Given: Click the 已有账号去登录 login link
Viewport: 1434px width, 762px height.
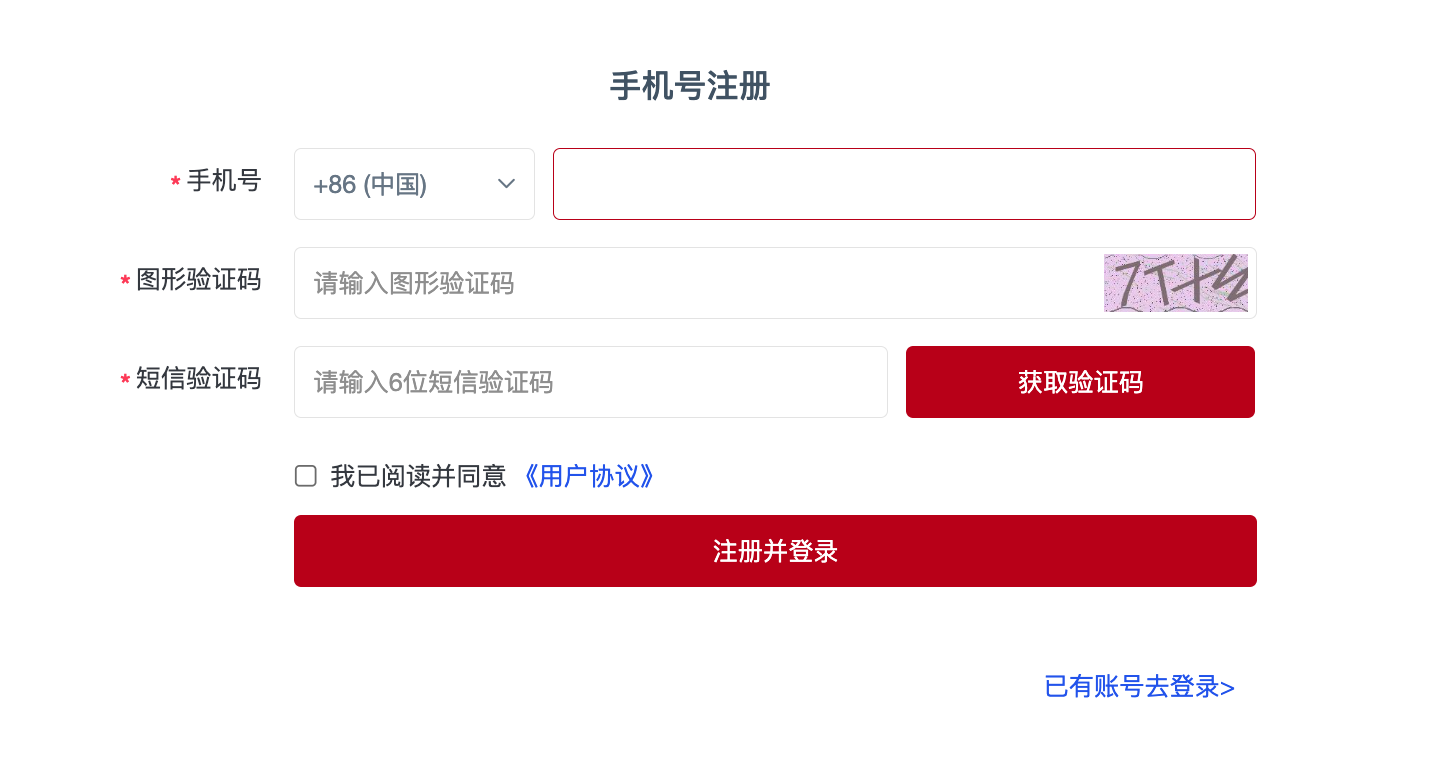Looking at the screenshot, I should click(x=1138, y=688).
